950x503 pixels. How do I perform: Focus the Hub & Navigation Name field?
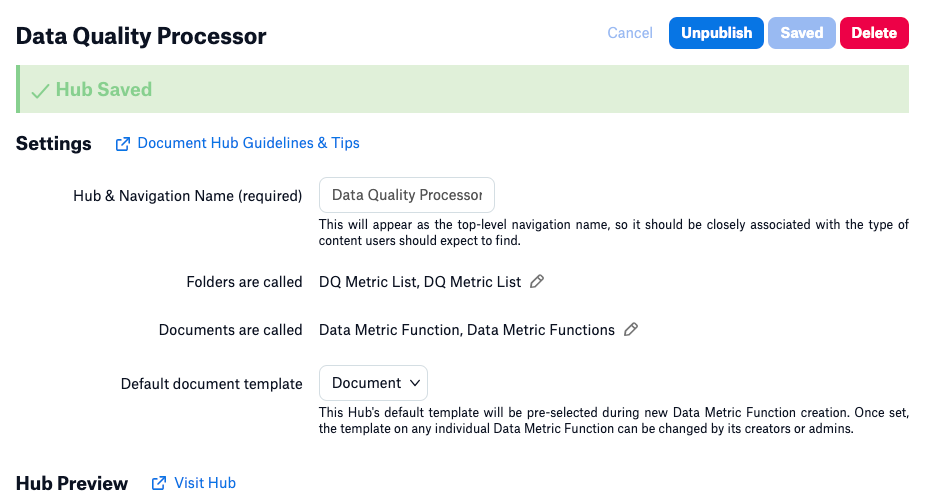tap(407, 195)
